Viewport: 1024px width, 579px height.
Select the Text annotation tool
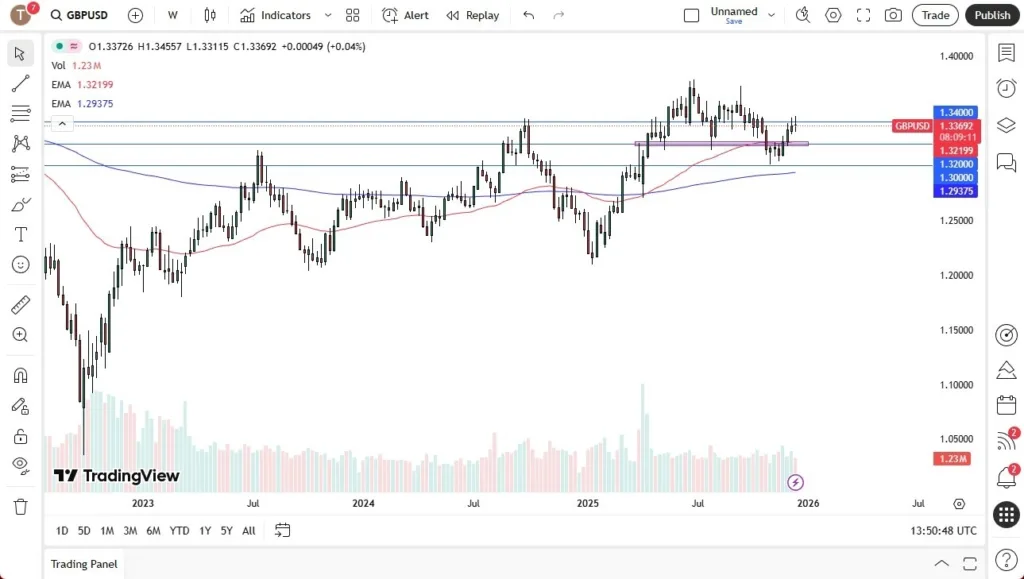tap(20, 234)
